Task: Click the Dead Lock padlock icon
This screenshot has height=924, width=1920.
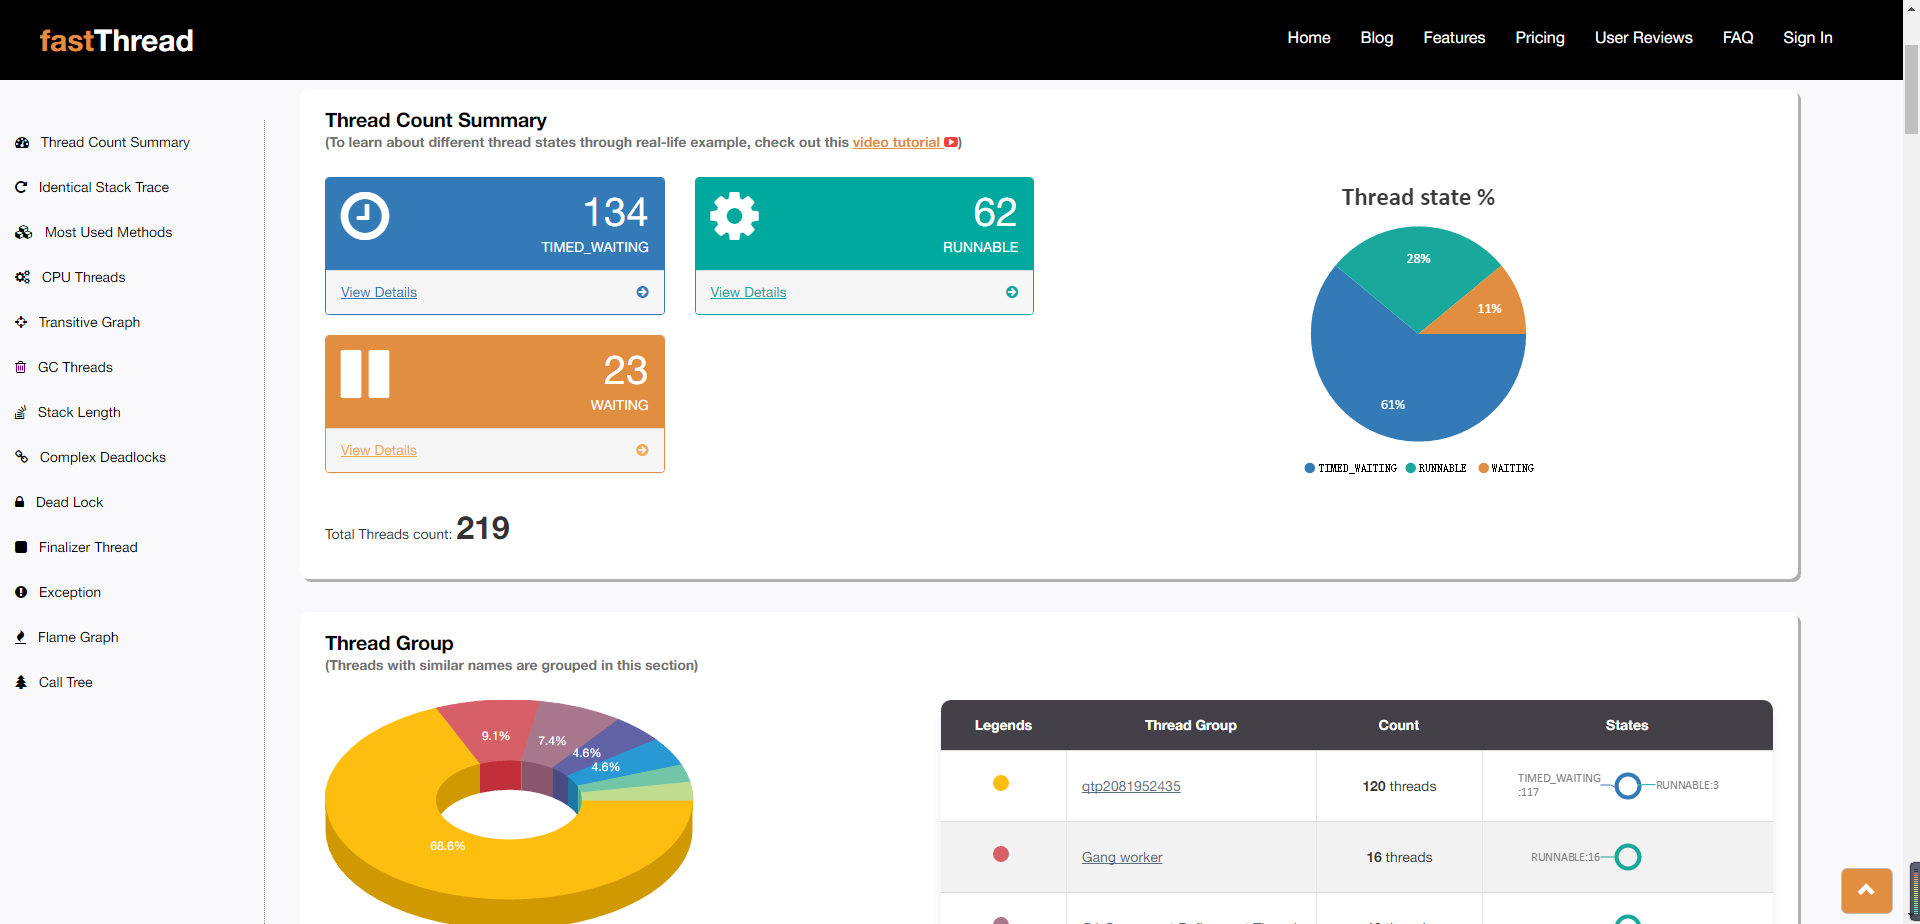Action: (x=19, y=502)
